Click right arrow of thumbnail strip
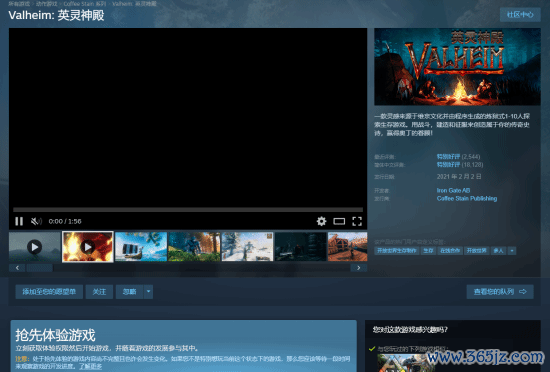This screenshot has height=372, width=550. point(358,268)
